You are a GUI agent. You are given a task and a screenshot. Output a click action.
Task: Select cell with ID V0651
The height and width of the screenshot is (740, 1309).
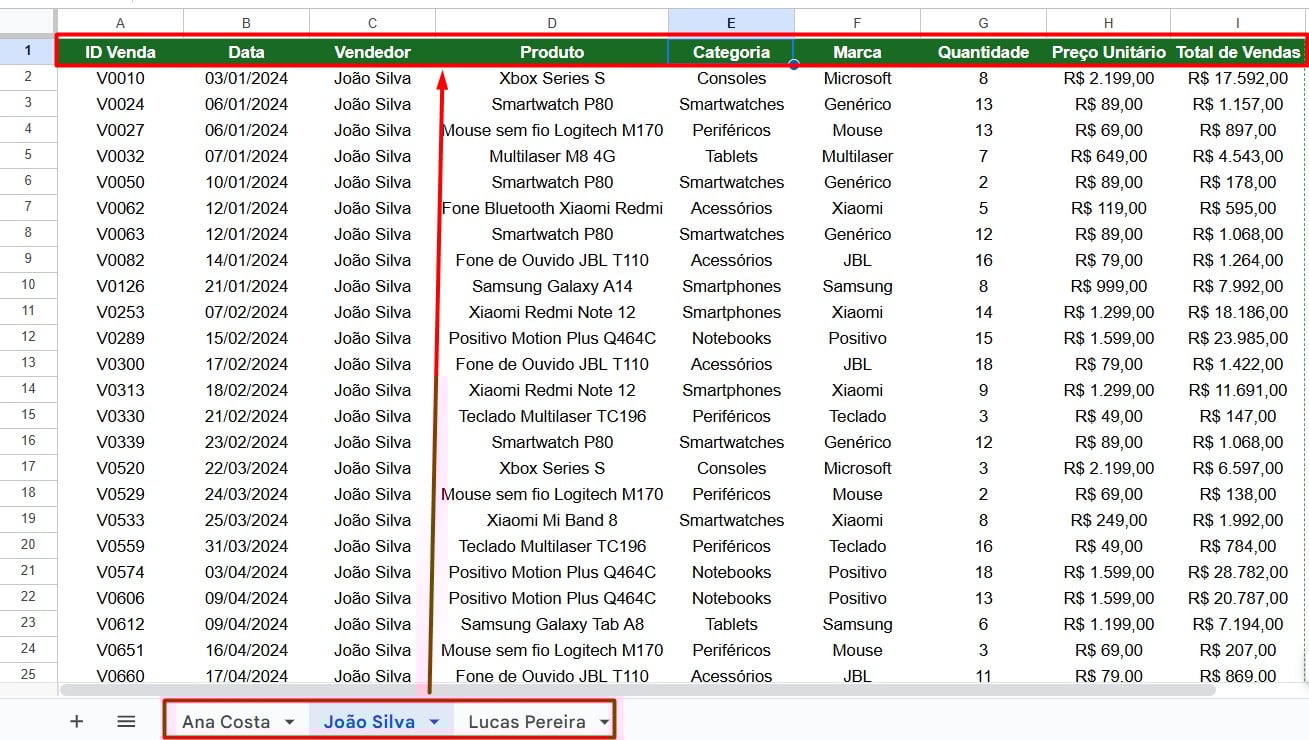tap(121, 650)
